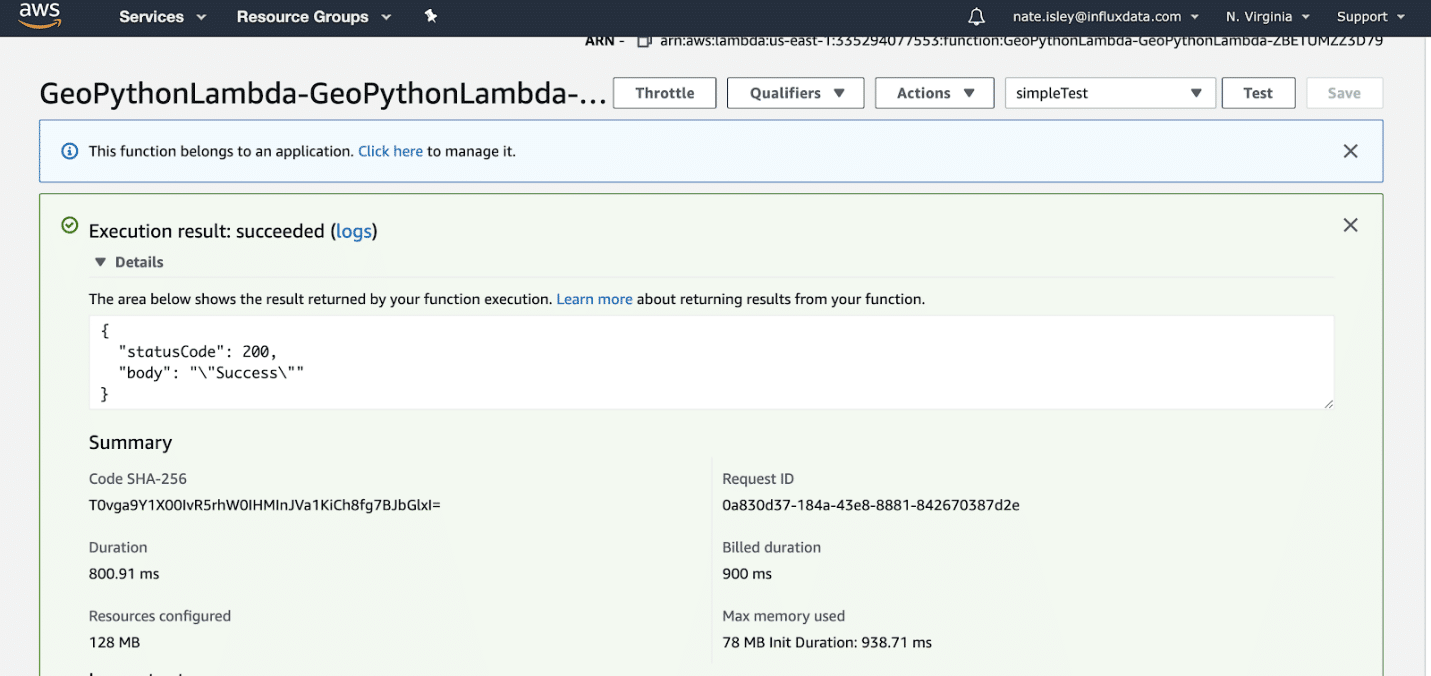Open the simpleTest event selector
Viewport: 1431px width, 676px height.
[x=1109, y=92]
